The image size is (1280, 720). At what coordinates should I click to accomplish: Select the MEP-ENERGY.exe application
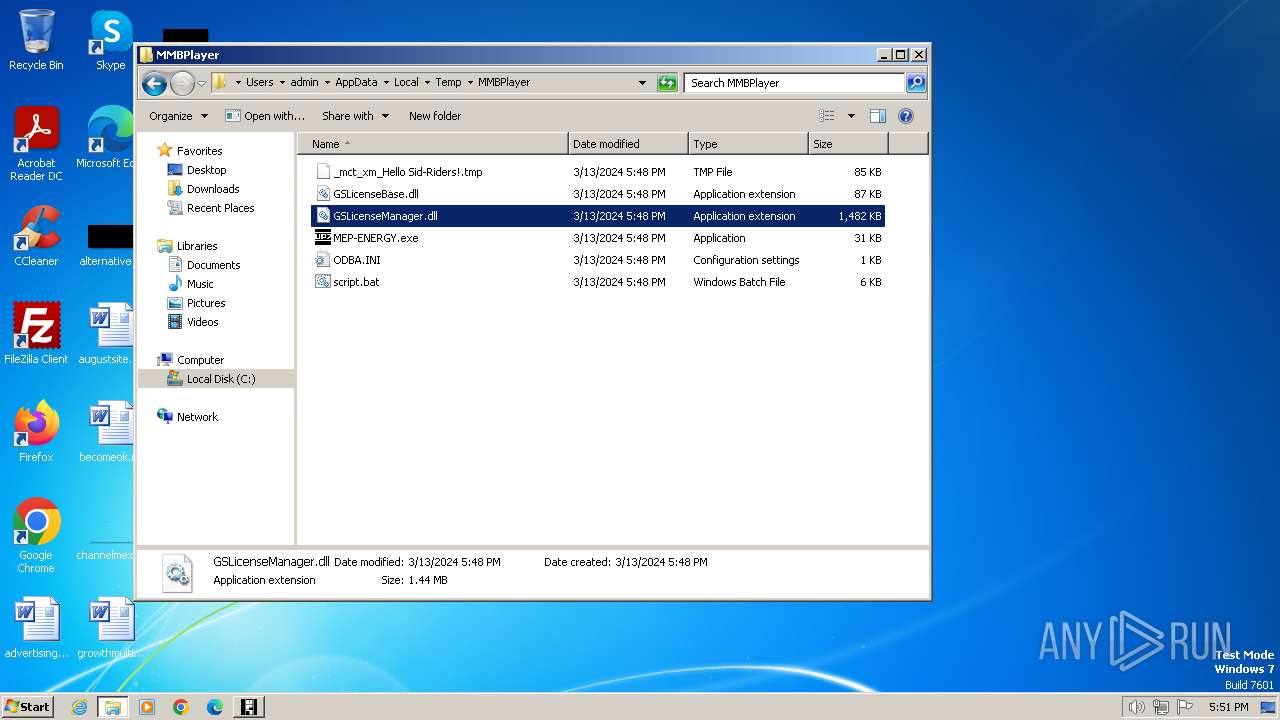pyautogui.click(x=598, y=238)
